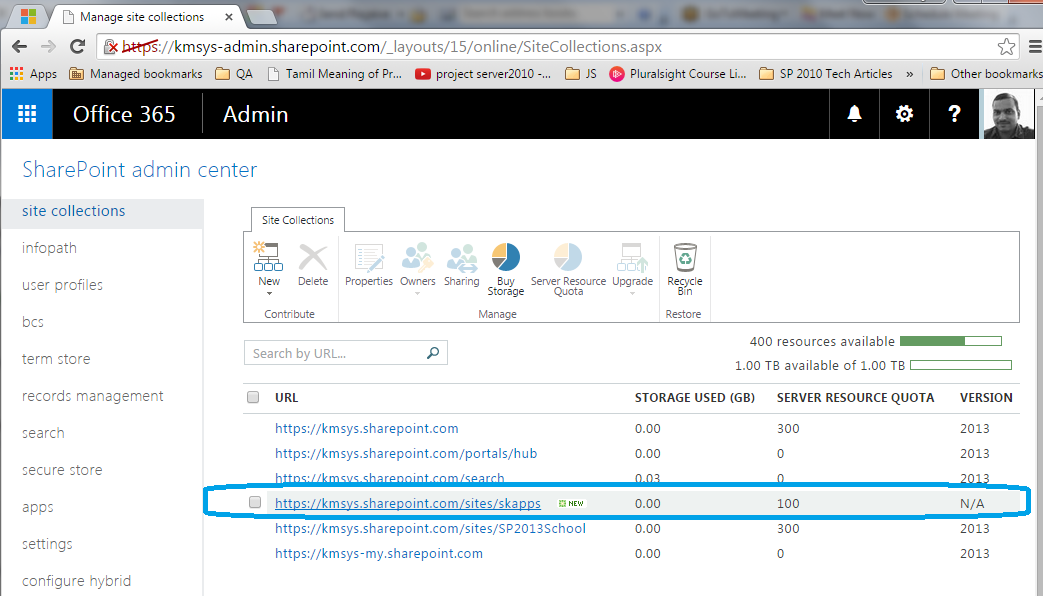Viewport: 1043px width, 596px height.
Task: Open the portals/hub site link
Action: [406, 454]
